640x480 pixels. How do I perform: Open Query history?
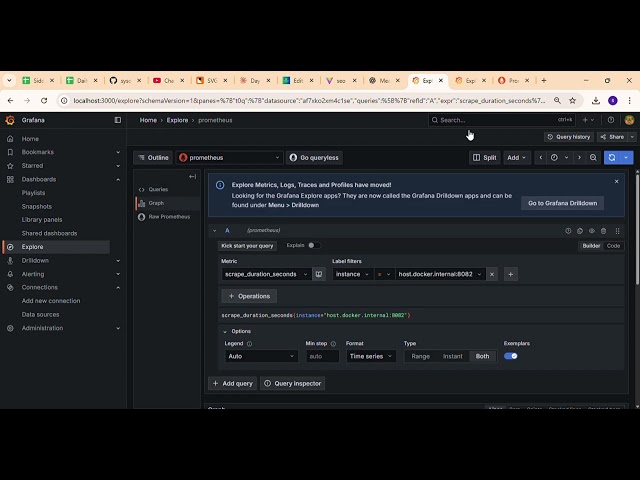pyautogui.click(x=569, y=137)
